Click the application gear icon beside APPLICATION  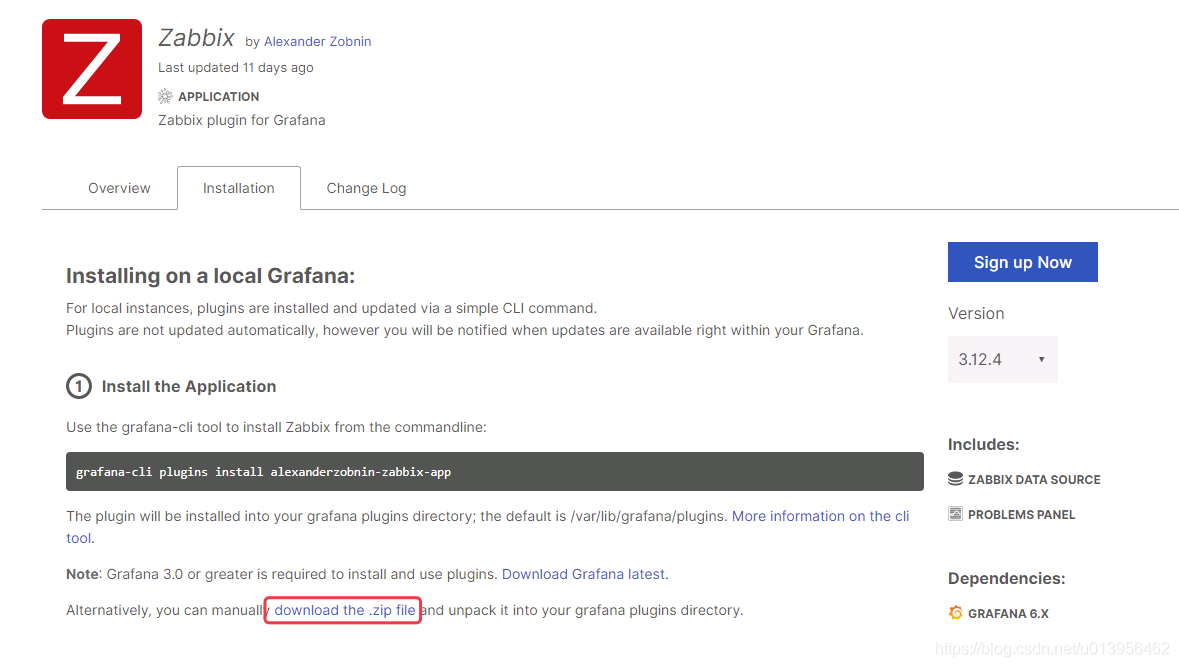click(165, 96)
